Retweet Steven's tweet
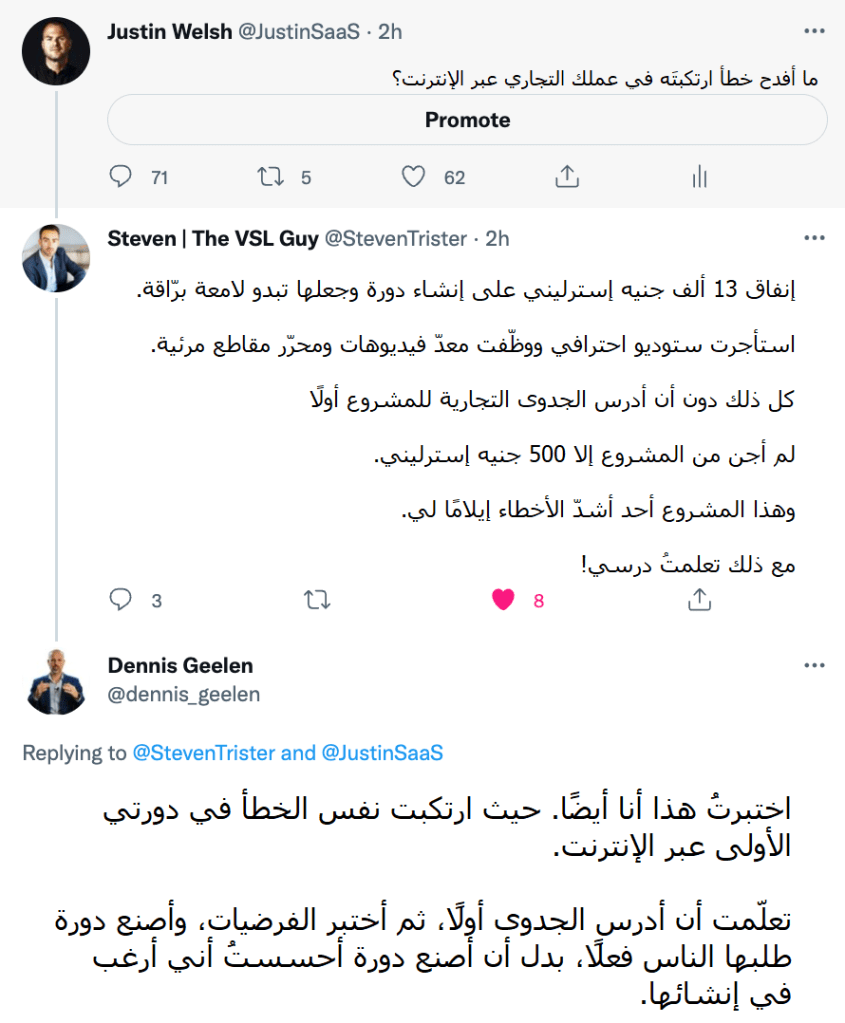Screen dimensions: 845x1023 tap(317, 600)
